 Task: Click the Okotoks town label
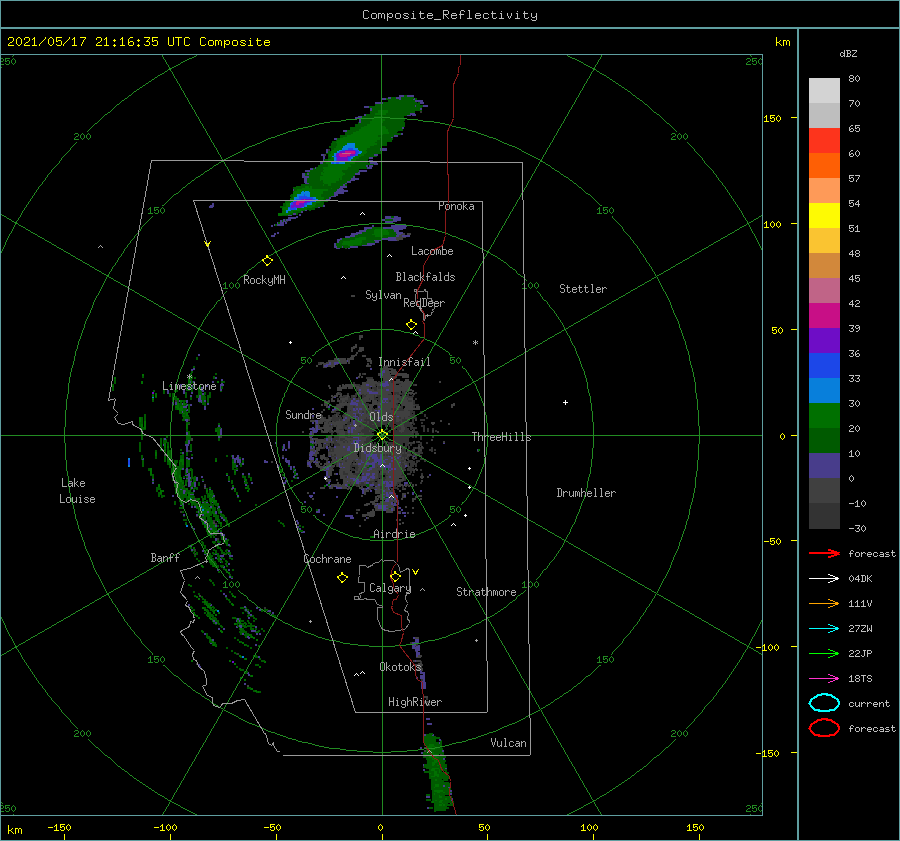tap(400, 666)
